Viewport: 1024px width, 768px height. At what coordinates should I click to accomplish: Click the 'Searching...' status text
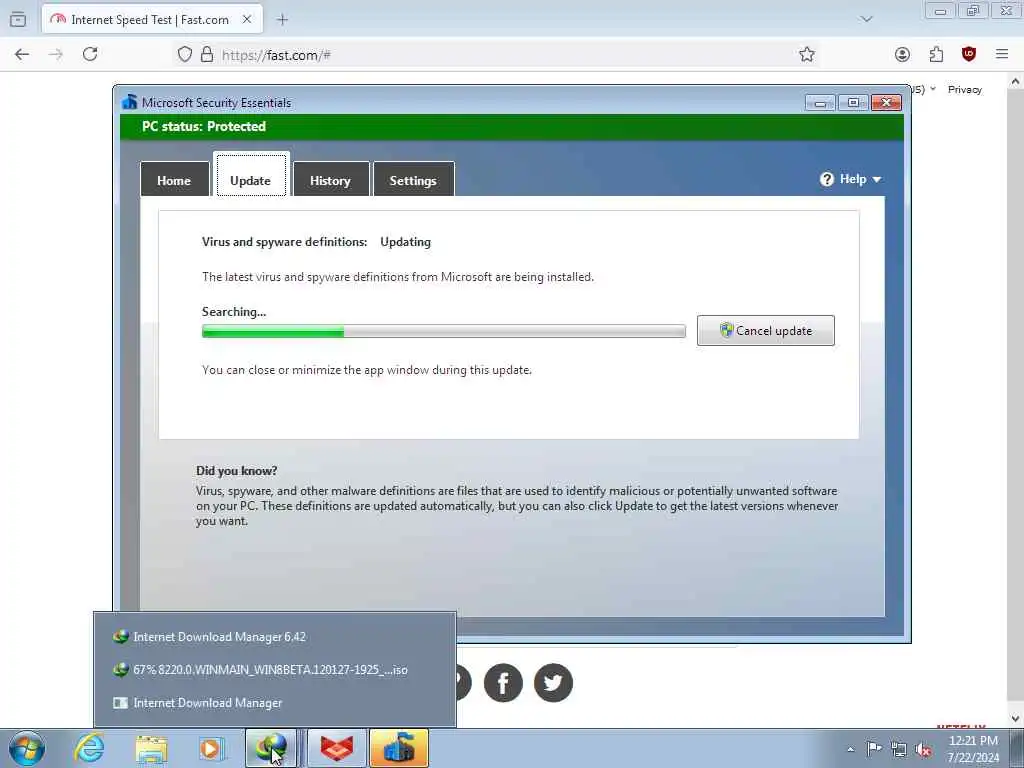pos(234,312)
